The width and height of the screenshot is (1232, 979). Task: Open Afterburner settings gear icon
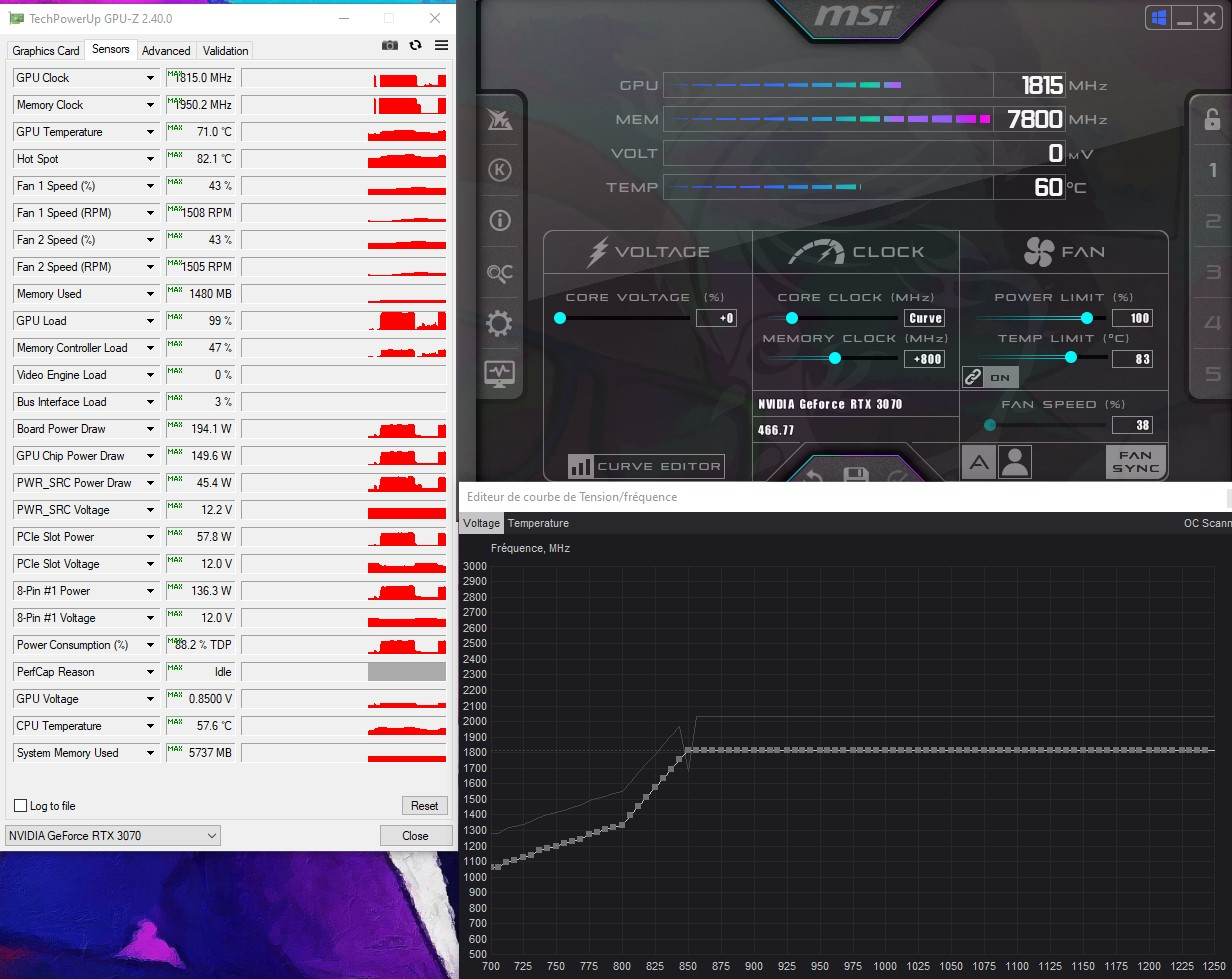[499, 323]
